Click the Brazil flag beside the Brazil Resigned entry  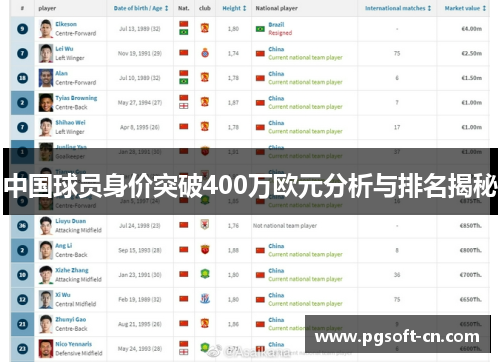tap(260, 29)
